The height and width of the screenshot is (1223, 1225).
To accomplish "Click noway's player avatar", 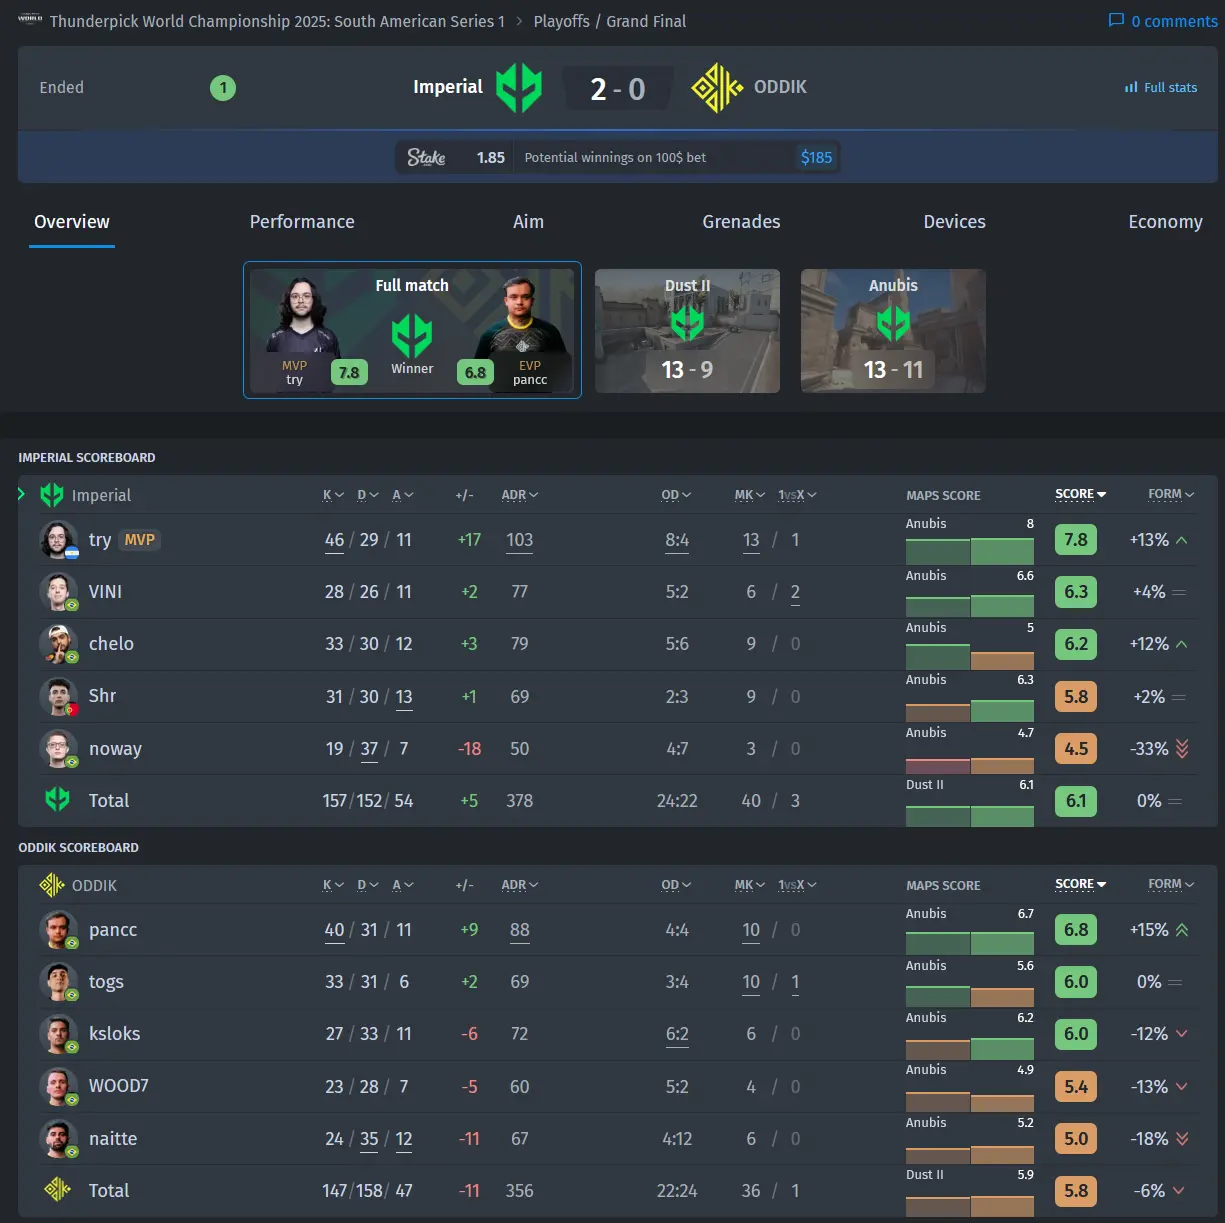I will coord(58,748).
